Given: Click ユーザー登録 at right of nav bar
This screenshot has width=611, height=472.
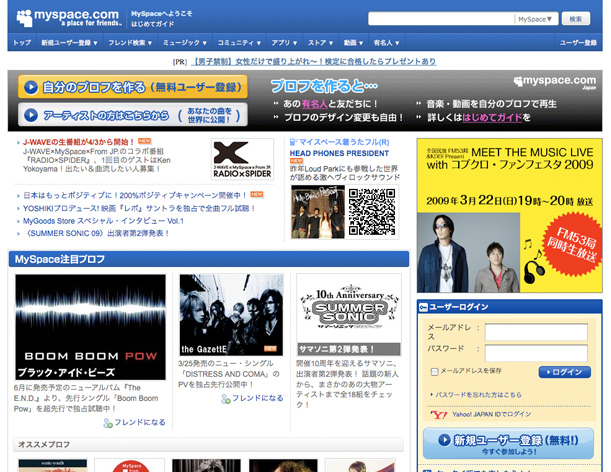Looking at the screenshot, I should tap(578, 42).
